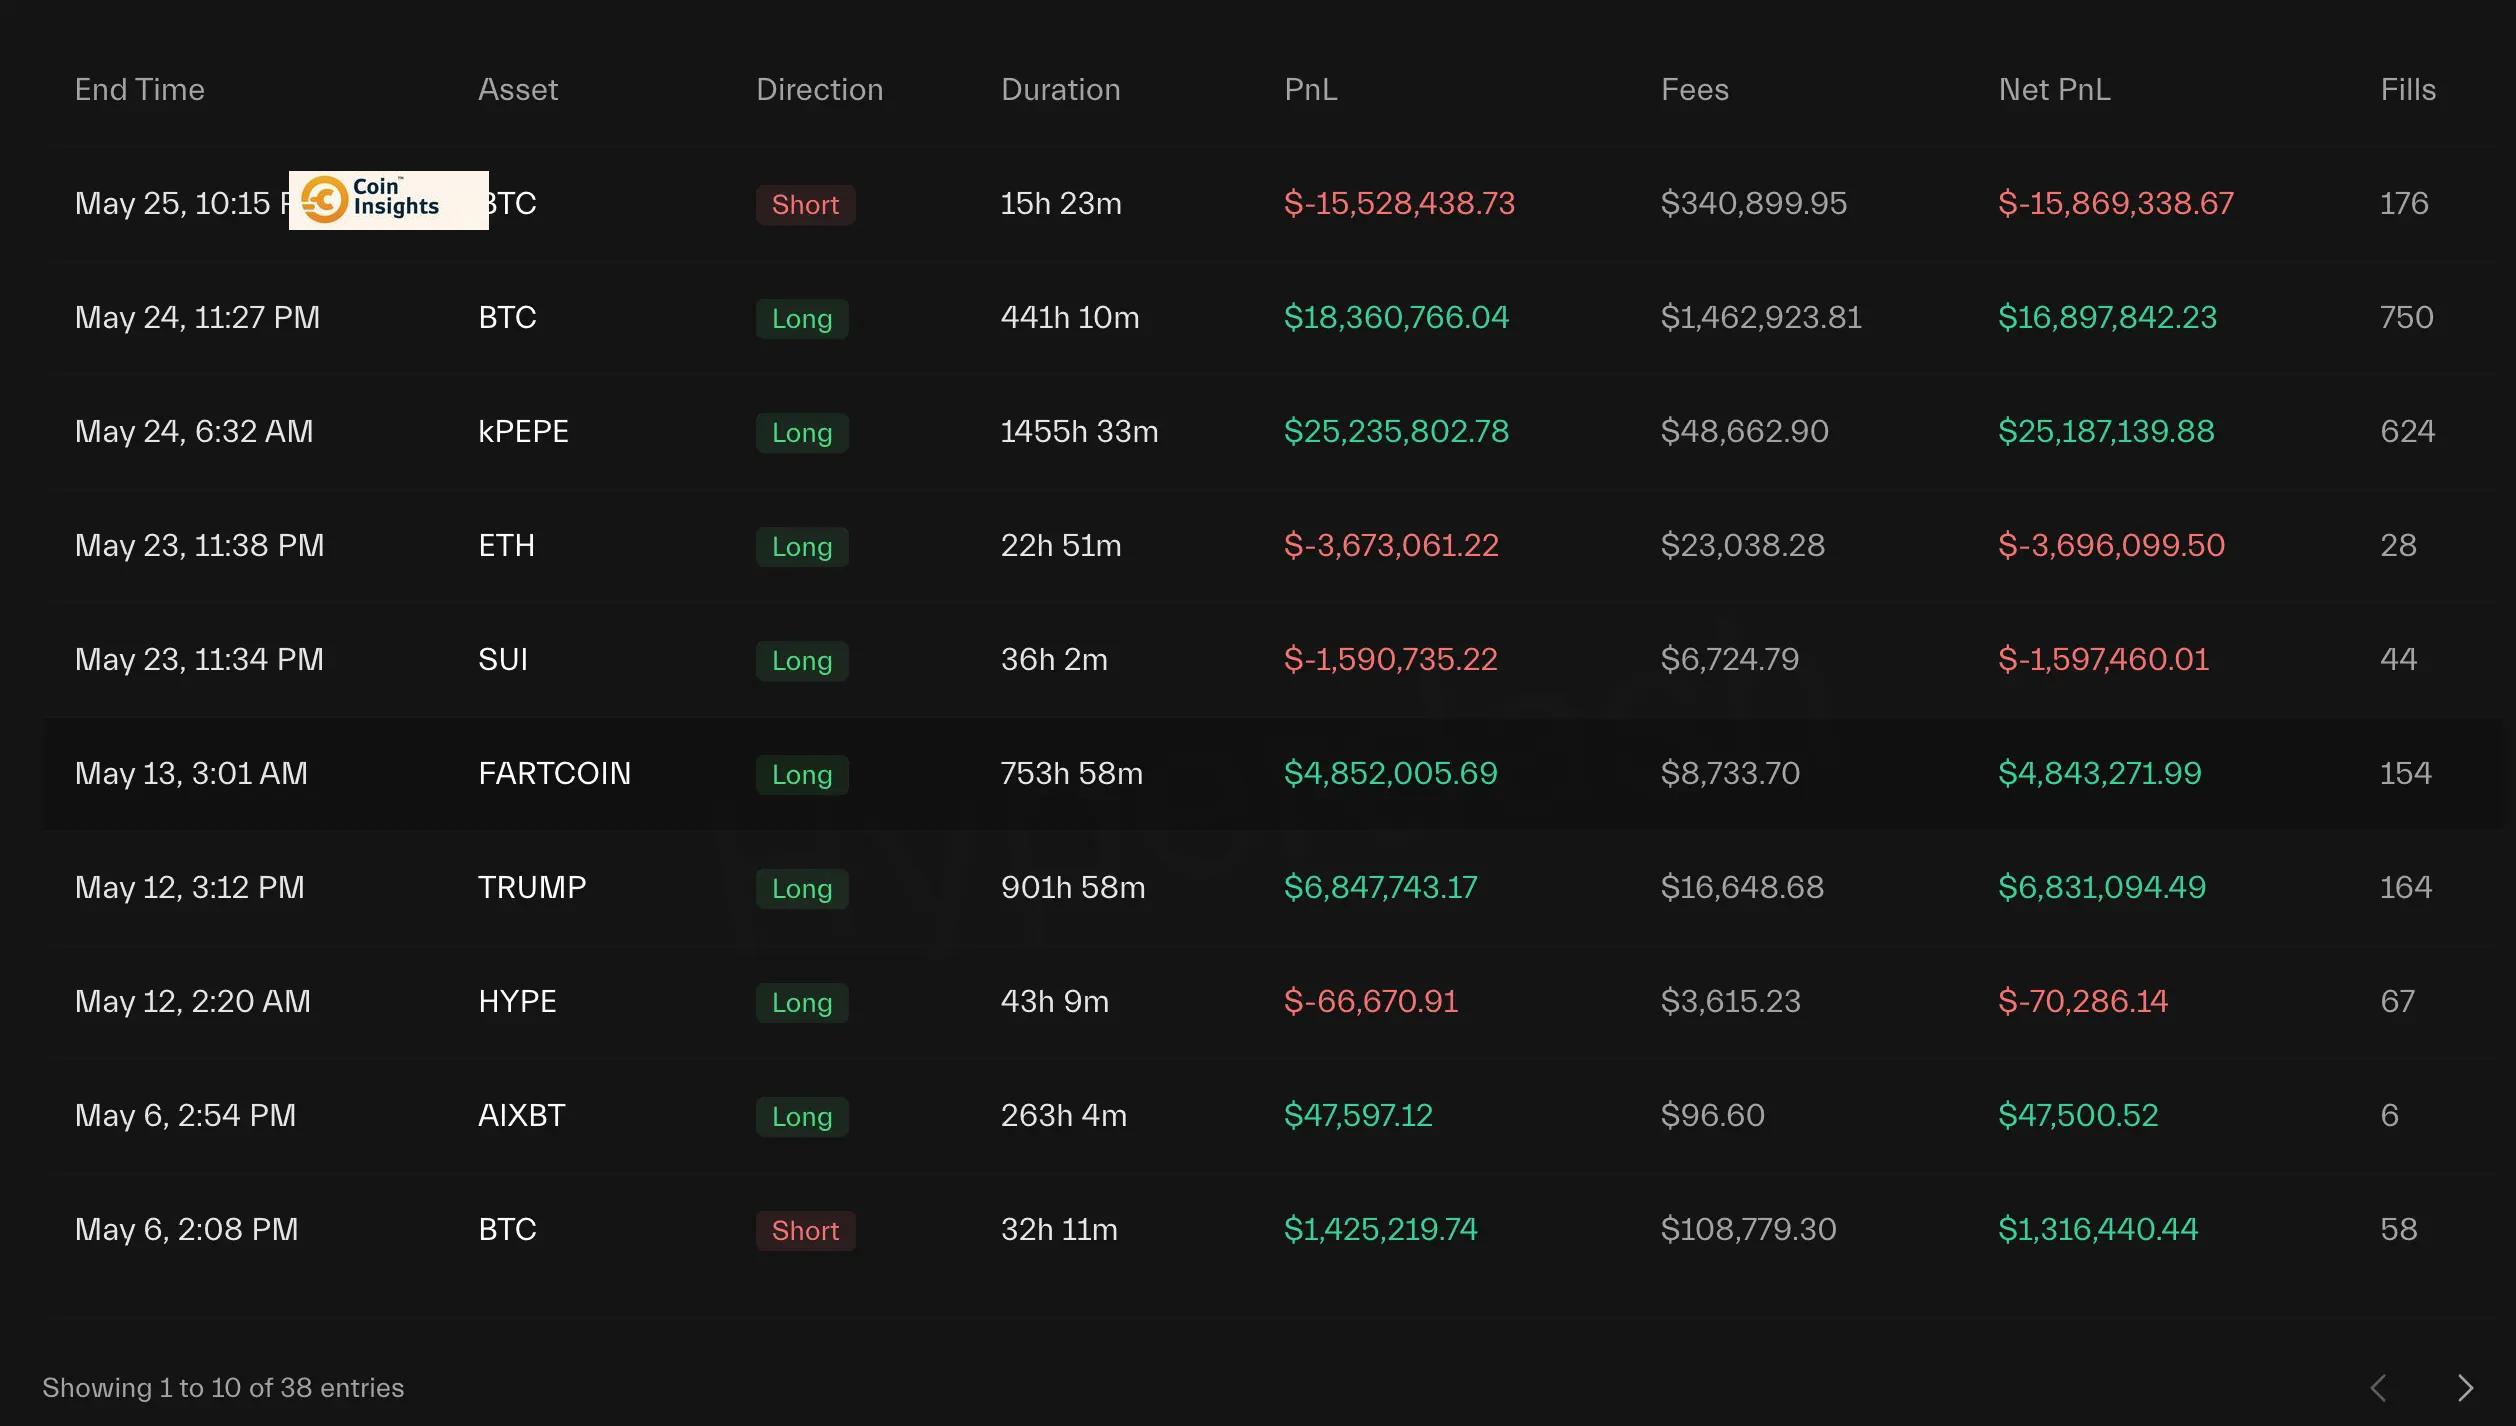Click the End Time May 6, 2:08 PM
This screenshot has width=2516, height=1426.
coord(187,1229)
